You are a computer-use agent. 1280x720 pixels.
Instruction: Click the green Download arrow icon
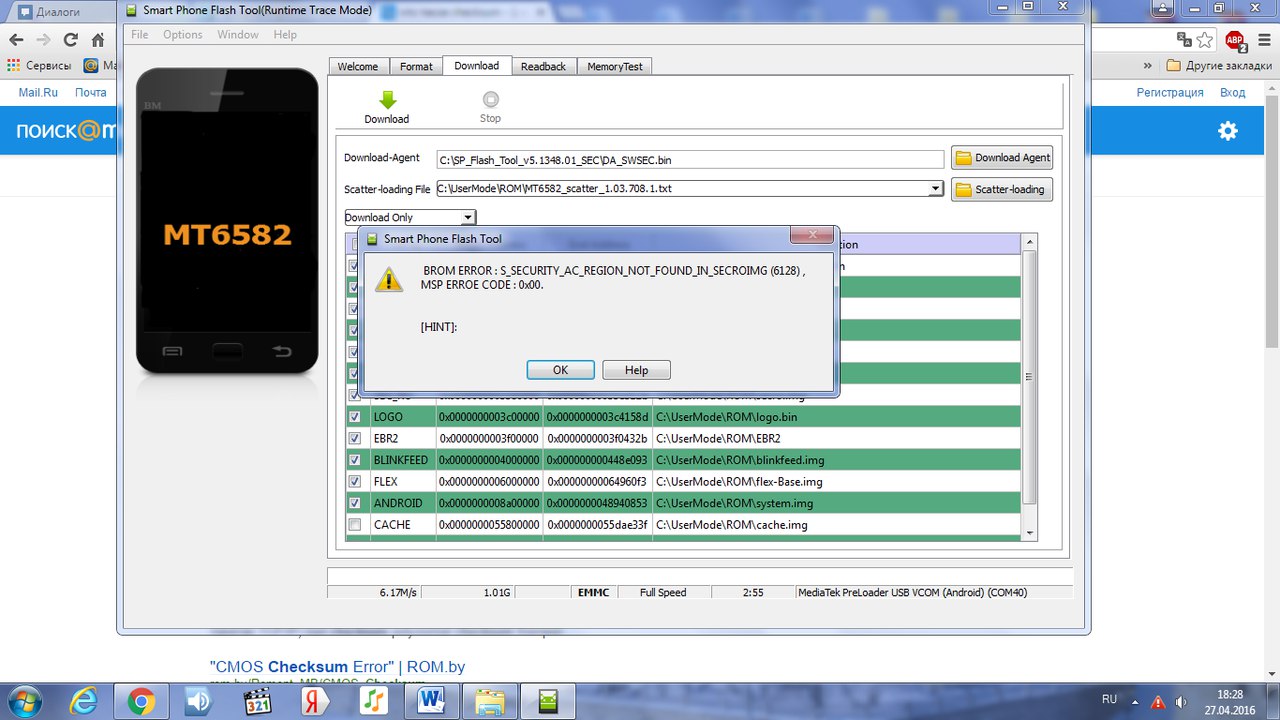coord(387,100)
